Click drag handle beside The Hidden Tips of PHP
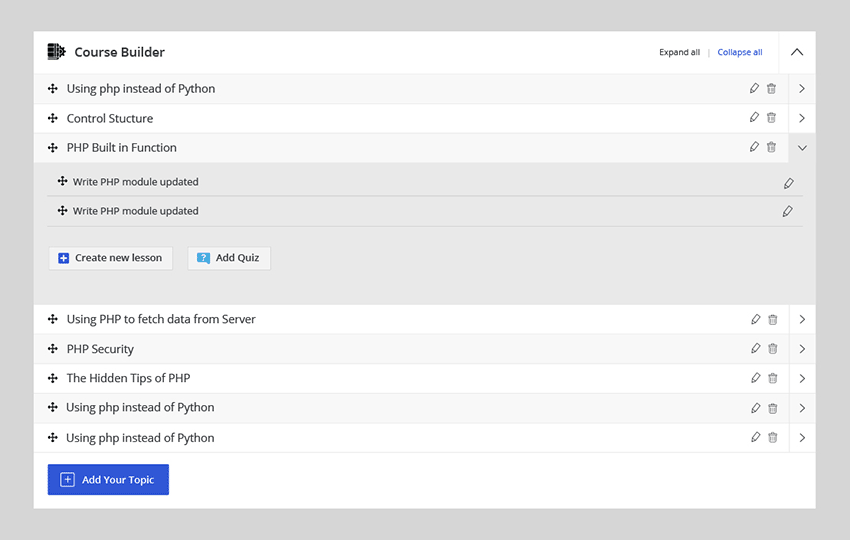 (53, 378)
